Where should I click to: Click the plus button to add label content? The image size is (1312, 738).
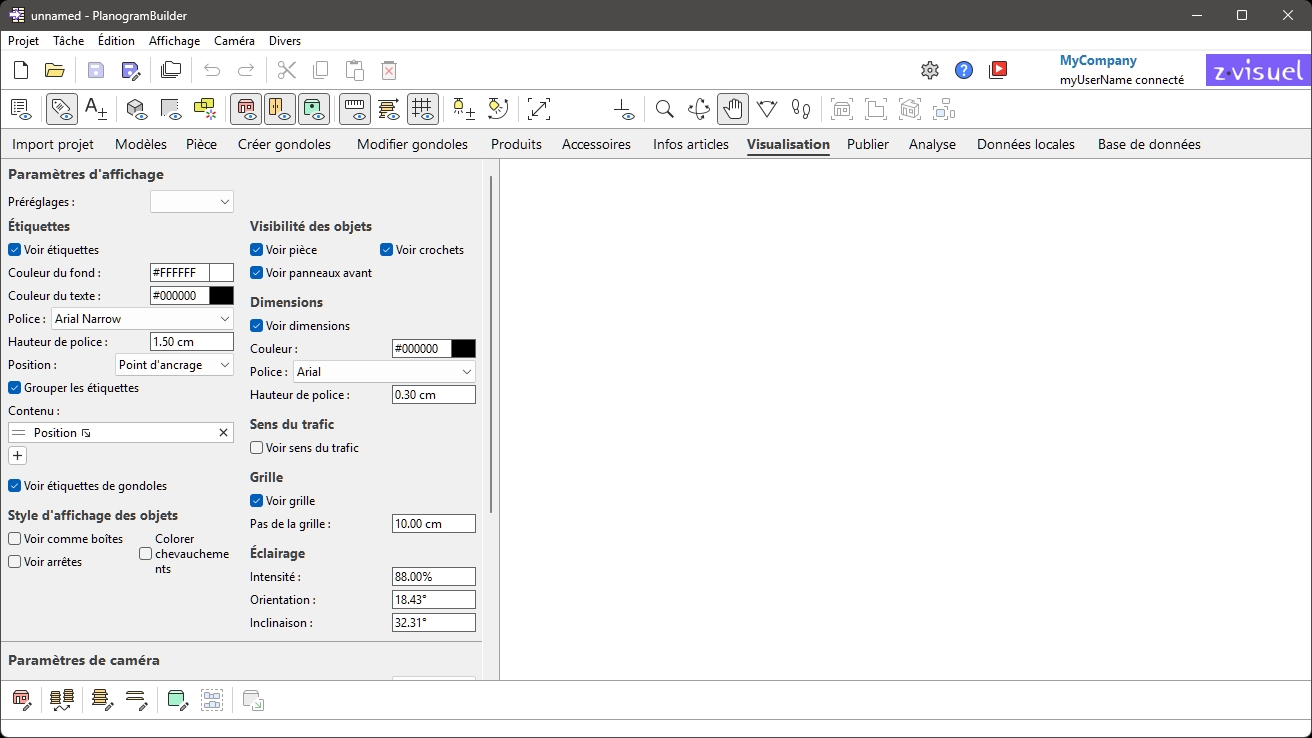(17, 456)
